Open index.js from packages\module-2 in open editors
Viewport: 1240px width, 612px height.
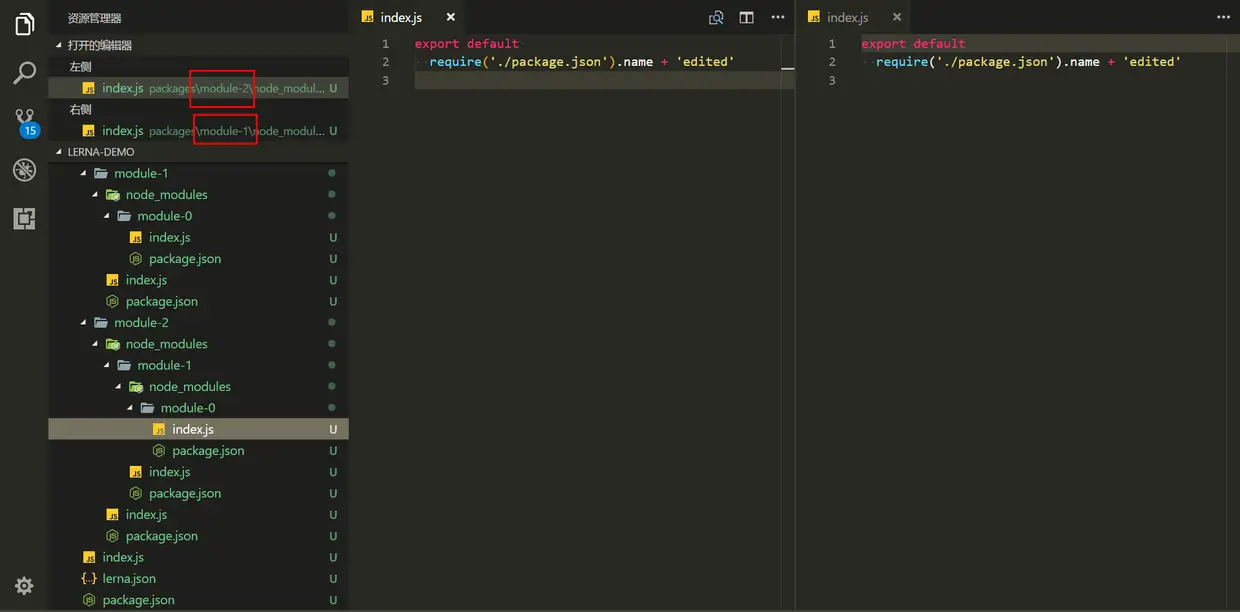tap(198, 88)
